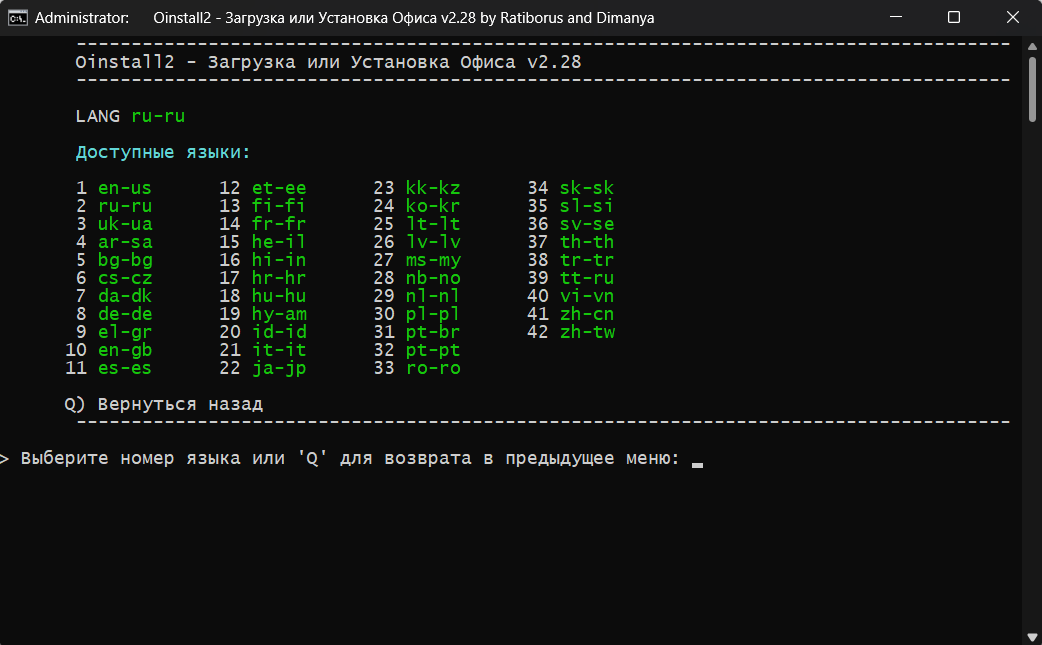Select the en-us language entry
1042x645 pixels.
(x=124, y=188)
